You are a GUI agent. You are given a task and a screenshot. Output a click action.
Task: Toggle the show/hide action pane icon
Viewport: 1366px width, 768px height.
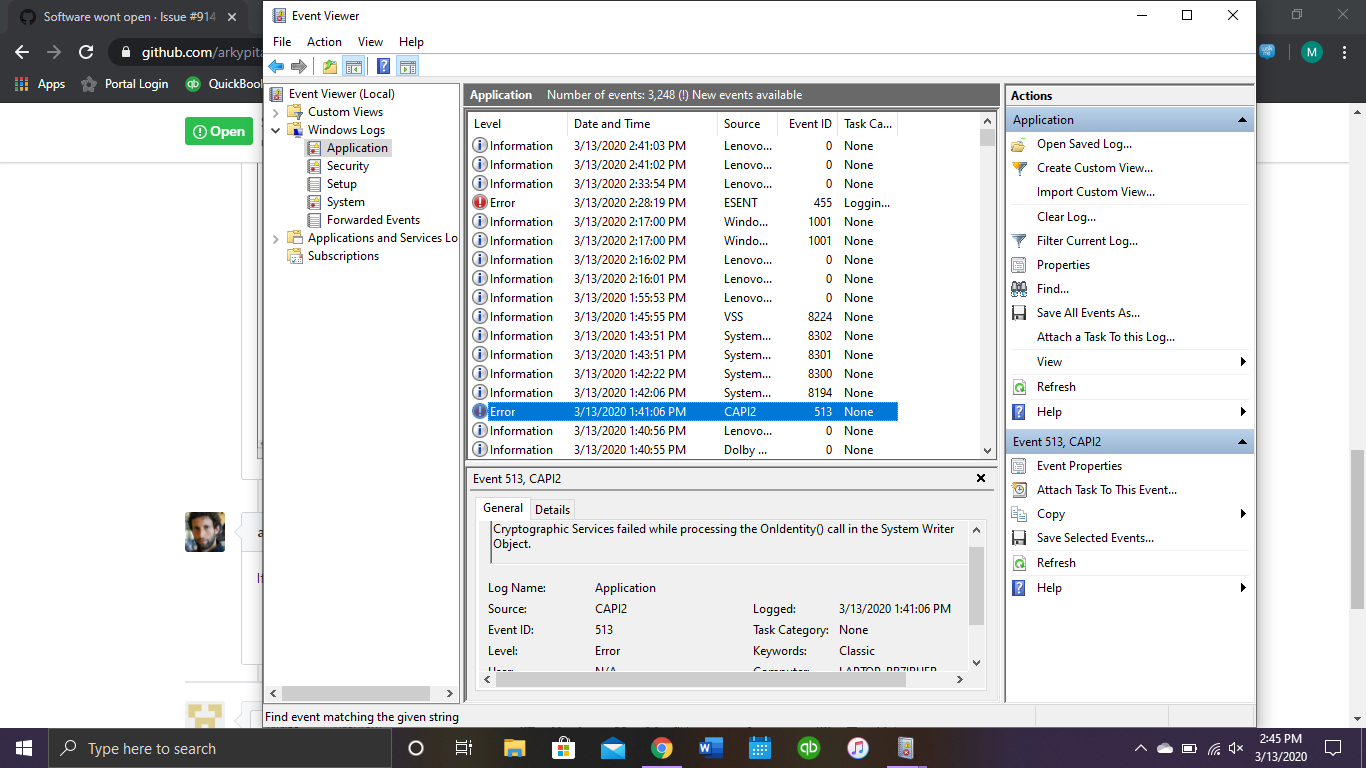(407, 67)
